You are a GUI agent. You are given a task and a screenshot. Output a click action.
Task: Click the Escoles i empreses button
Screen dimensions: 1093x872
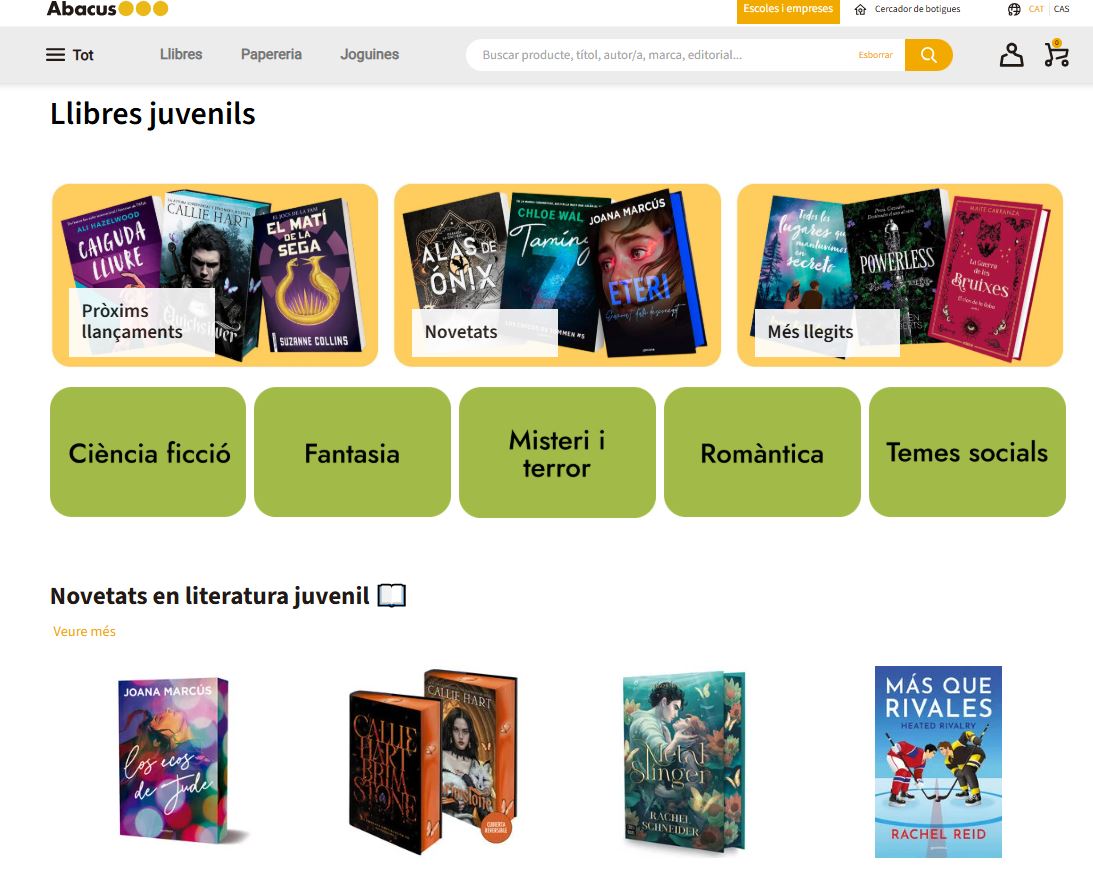point(788,10)
